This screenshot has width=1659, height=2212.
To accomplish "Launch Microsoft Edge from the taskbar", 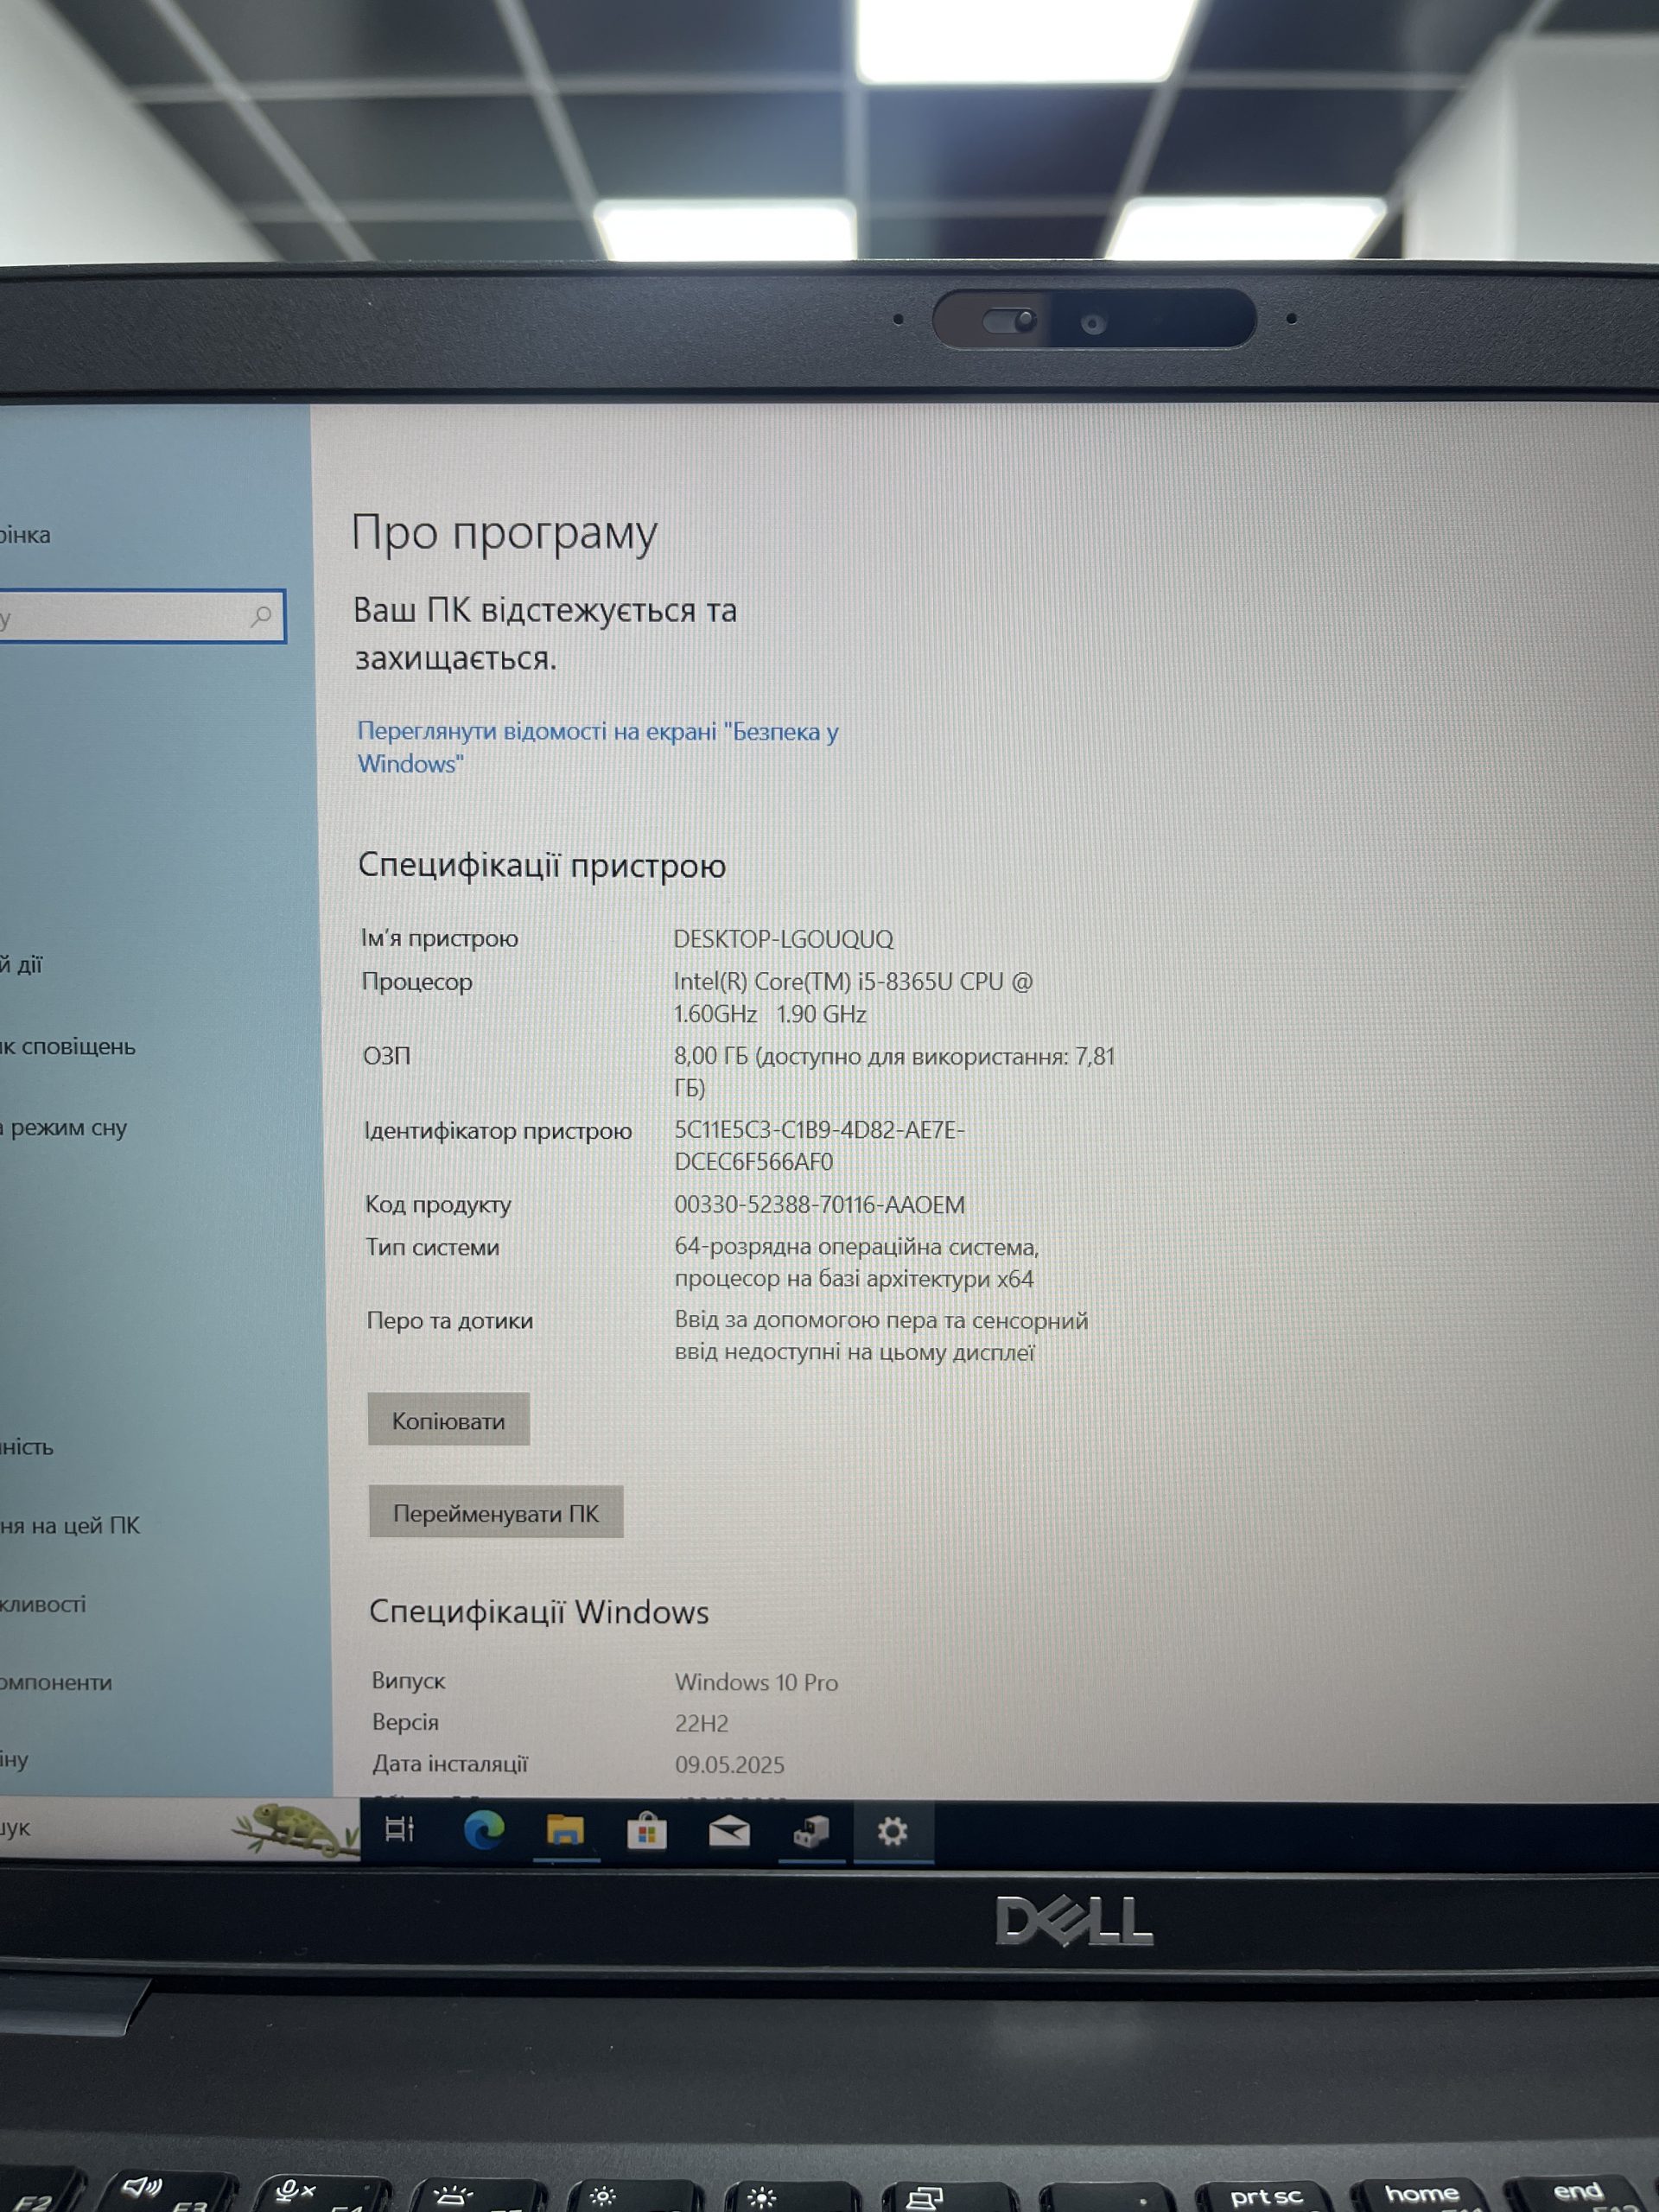I will tap(484, 1830).
